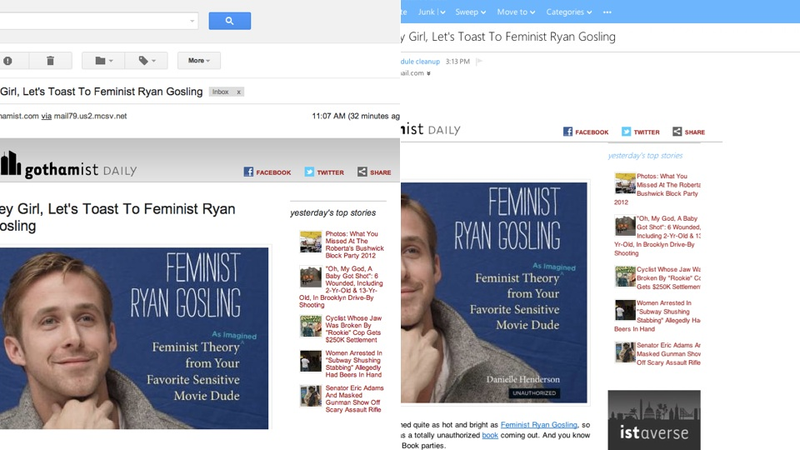Open the Categories dropdown in Outlook toolbar
The image size is (800, 450).
(569, 12)
